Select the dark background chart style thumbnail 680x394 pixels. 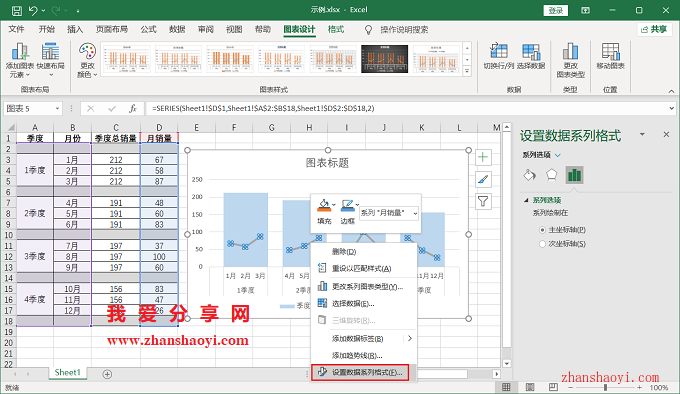(384, 59)
